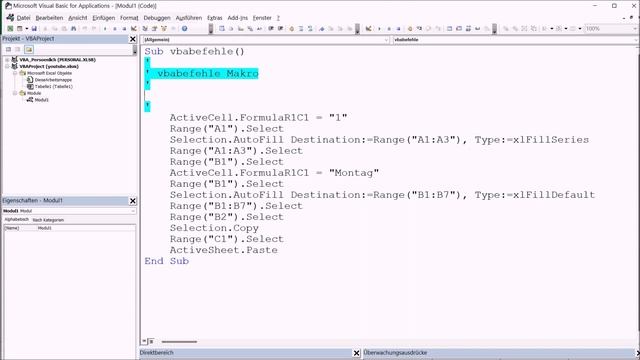This screenshot has height=360, width=640.
Task: Open the Locals Window icon on Debug toolbar
Action: pyautogui.click(x=449, y=29)
